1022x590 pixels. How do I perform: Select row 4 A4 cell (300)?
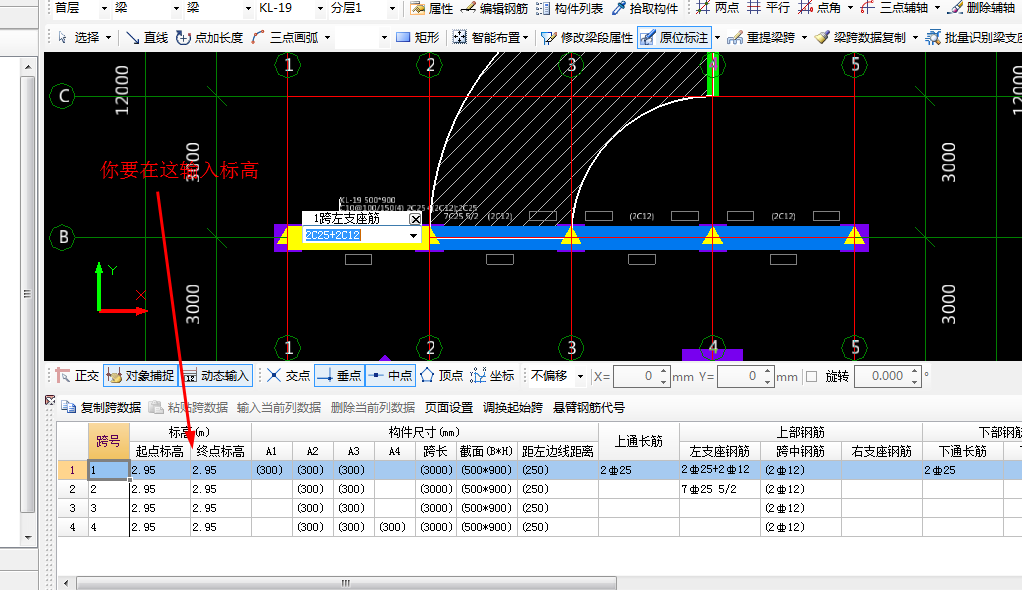coord(395,527)
